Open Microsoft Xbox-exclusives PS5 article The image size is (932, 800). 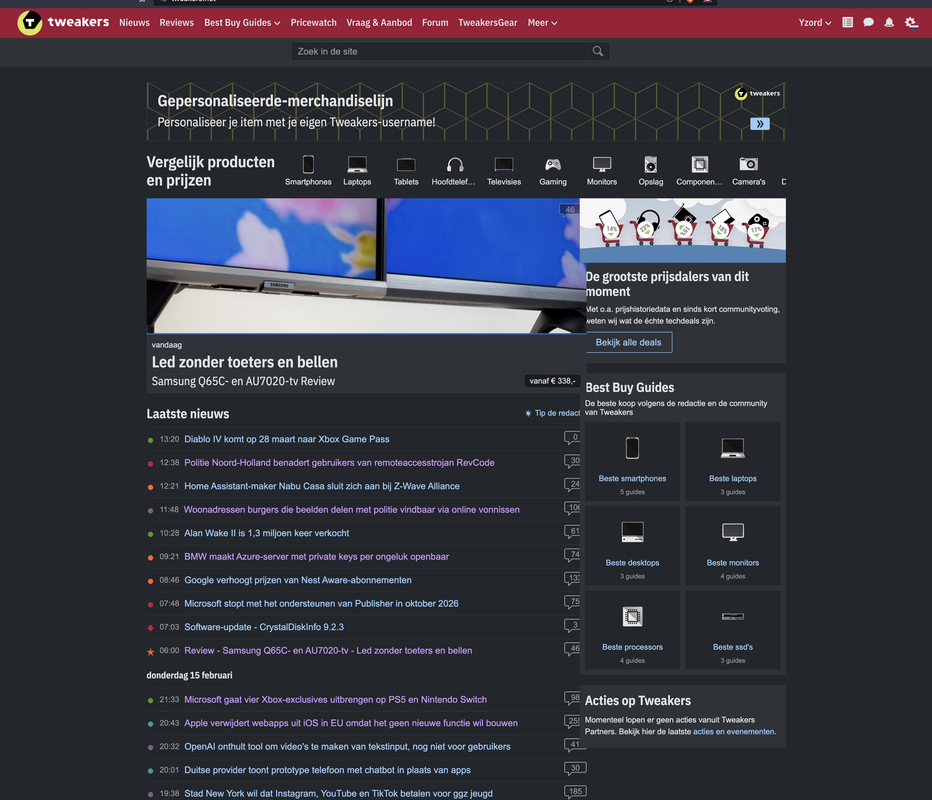(x=335, y=700)
